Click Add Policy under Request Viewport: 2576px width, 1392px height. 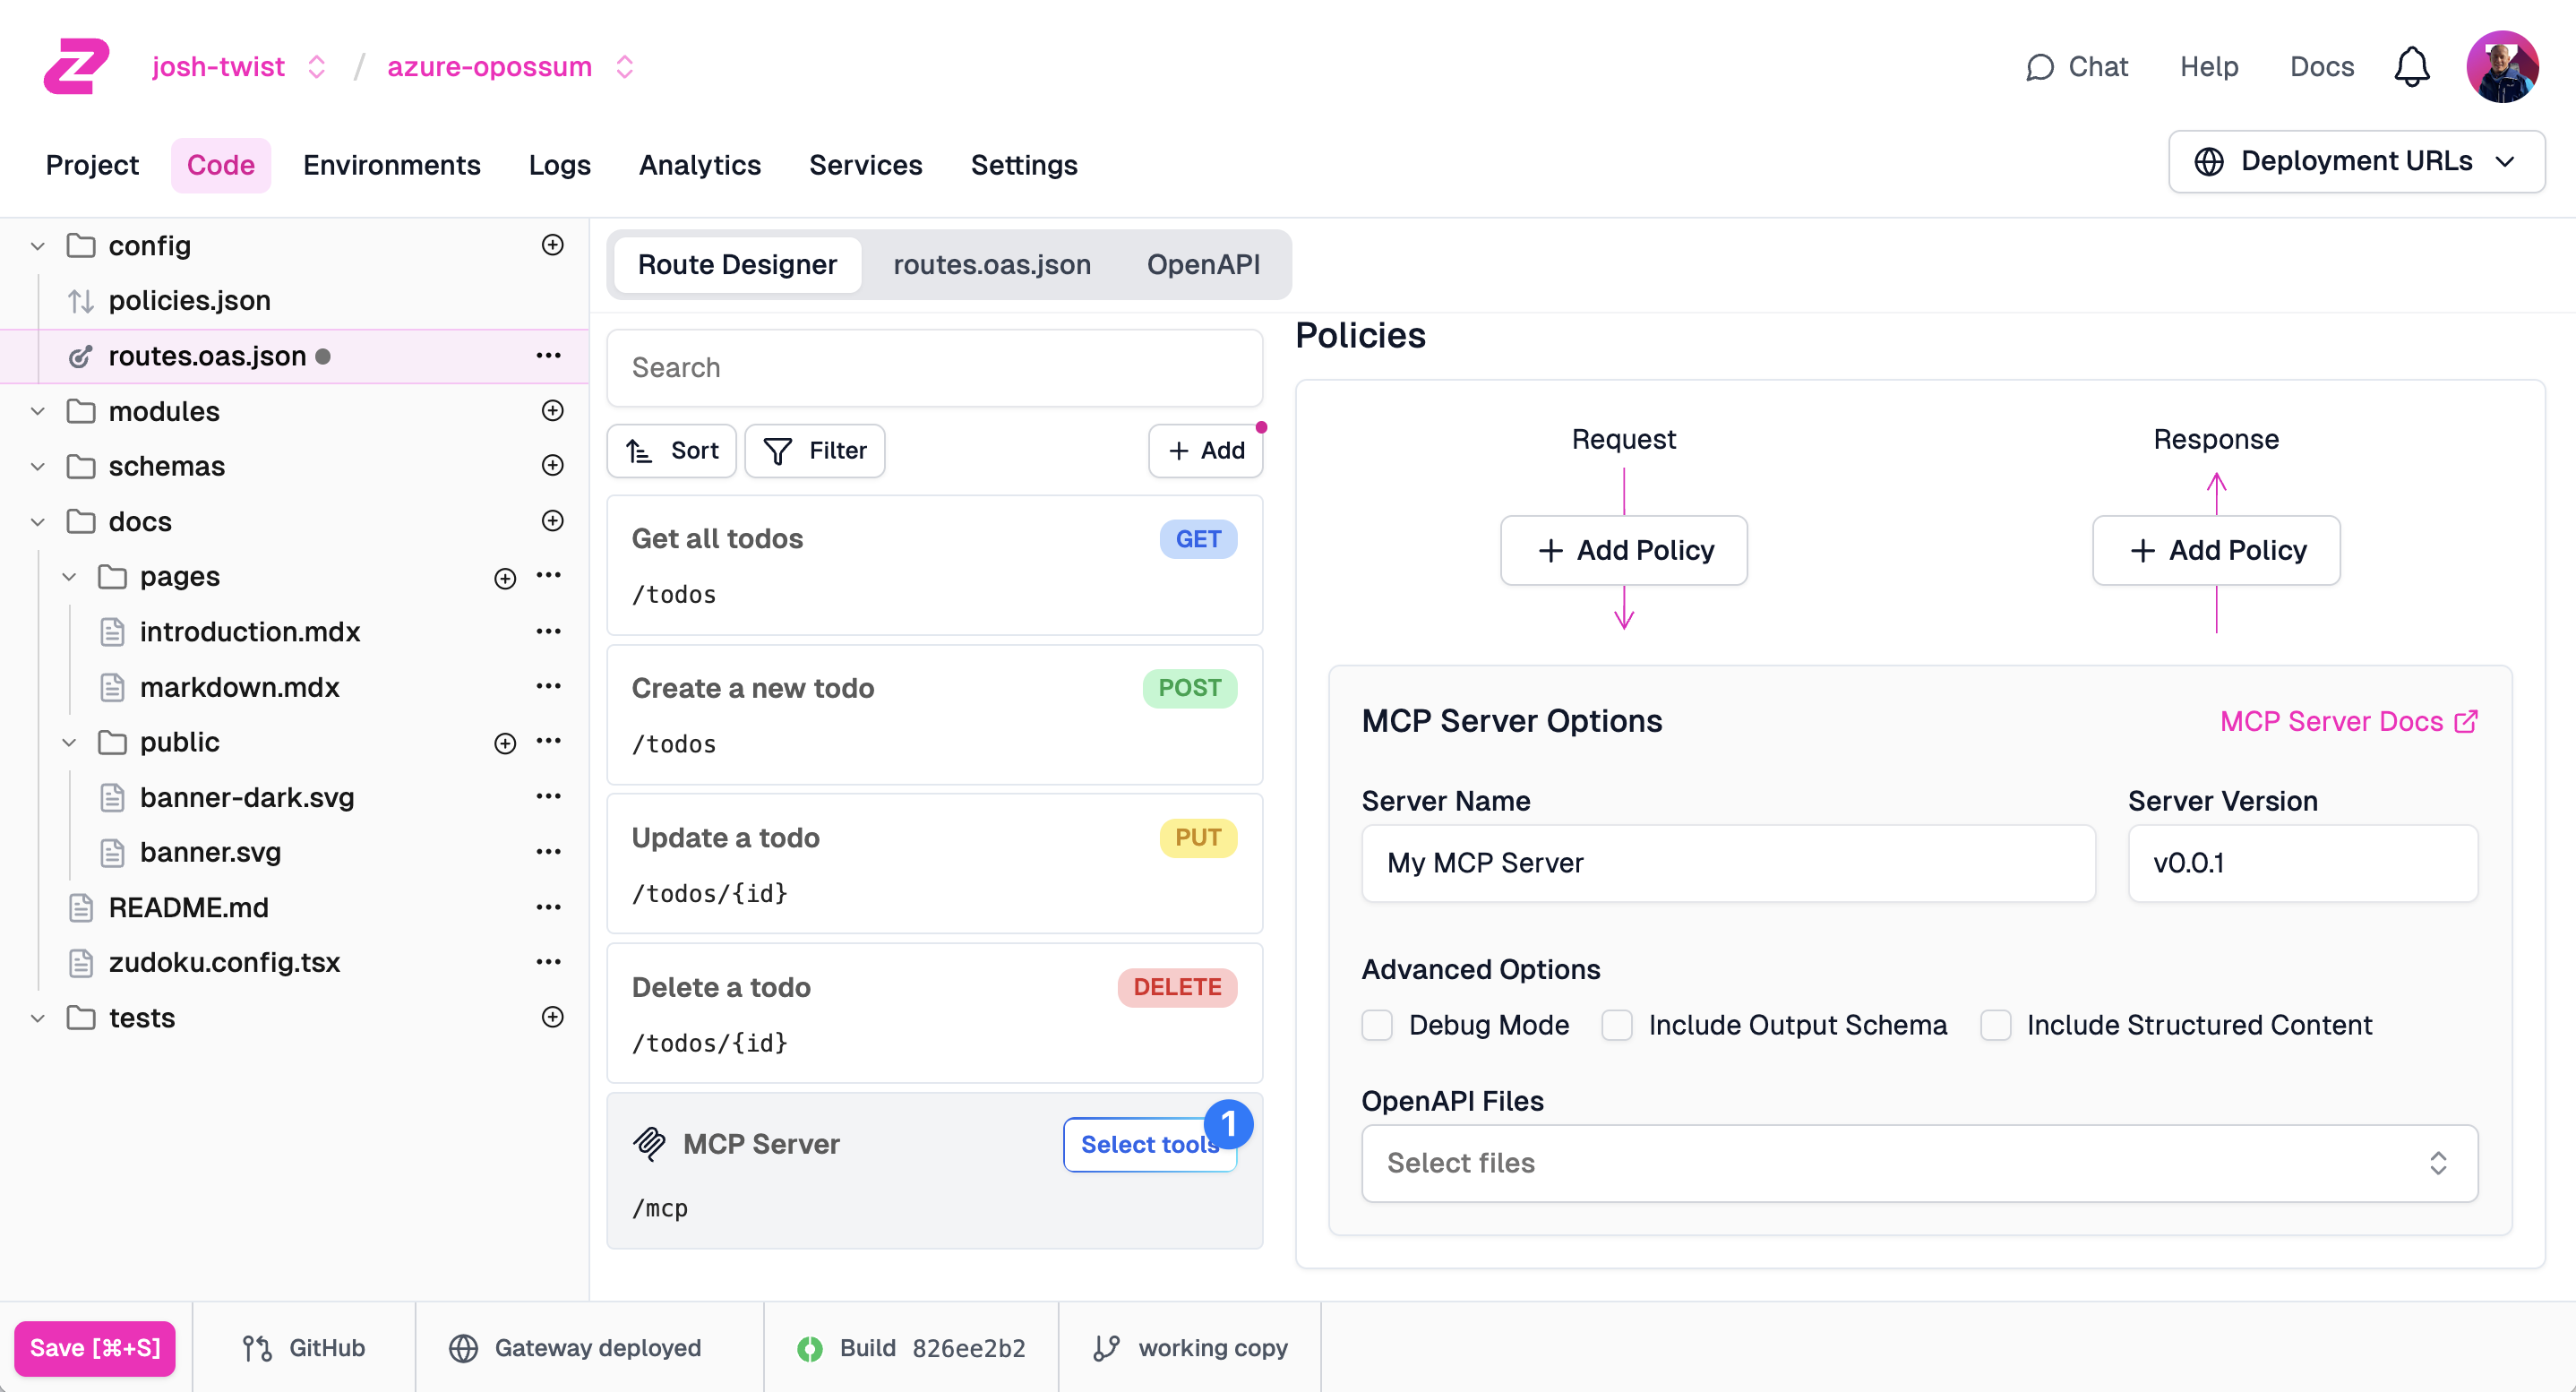click(1623, 550)
